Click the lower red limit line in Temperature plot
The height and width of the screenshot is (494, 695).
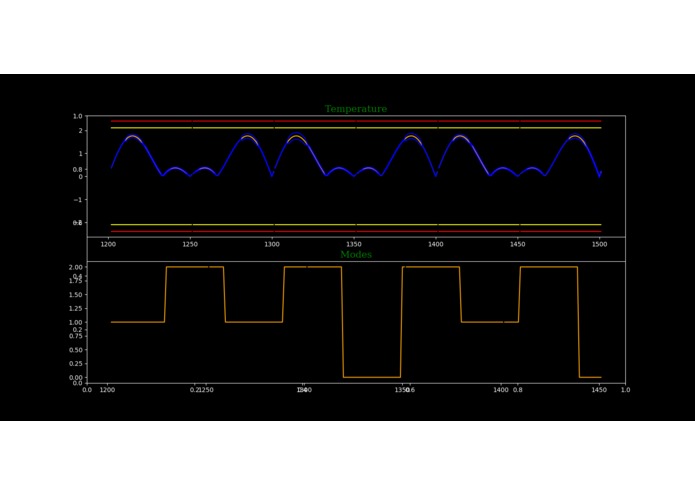click(356, 231)
